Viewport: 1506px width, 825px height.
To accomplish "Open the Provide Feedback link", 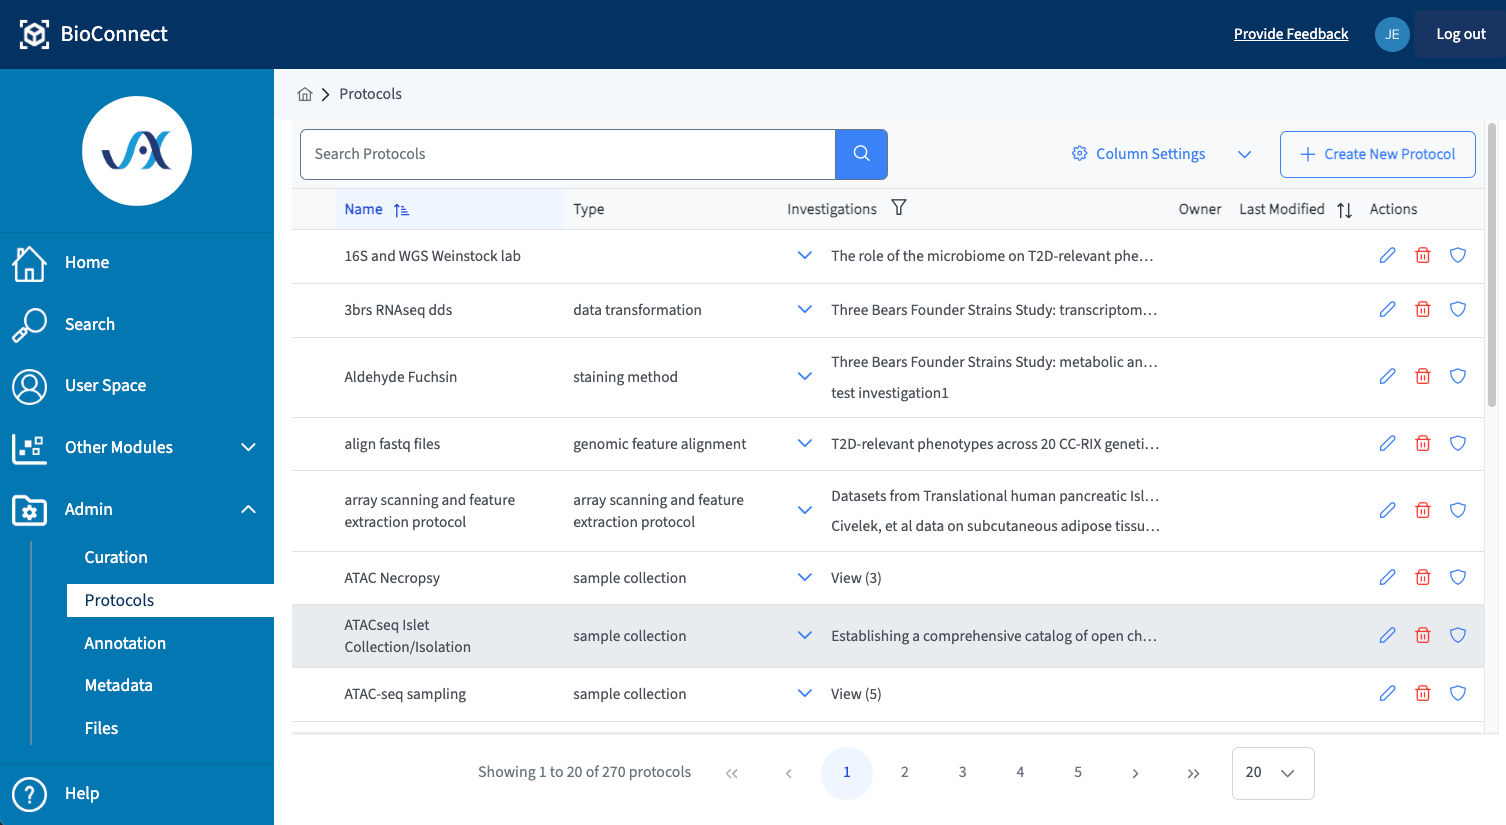I will pyautogui.click(x=1290, y=33).
